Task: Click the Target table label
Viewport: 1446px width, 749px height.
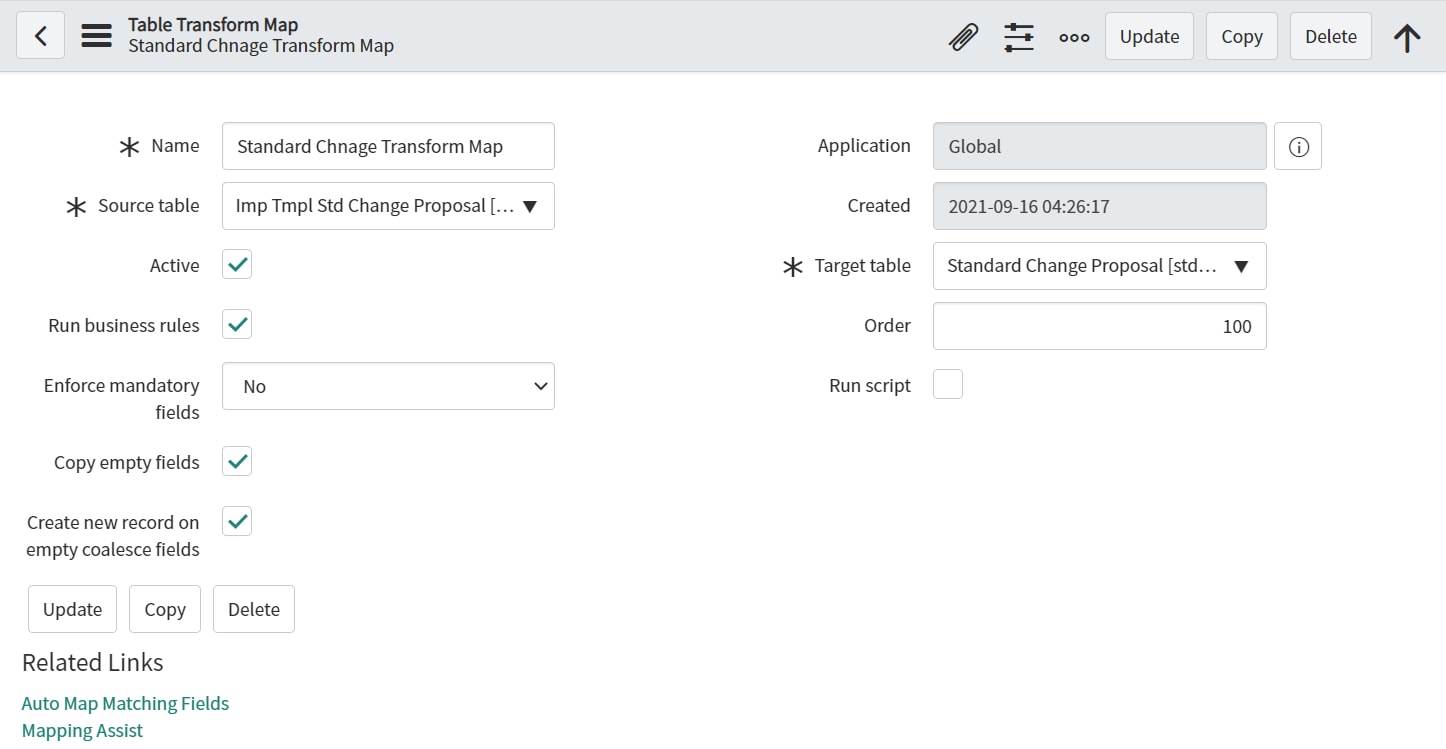Action: [x=863, y=265]
